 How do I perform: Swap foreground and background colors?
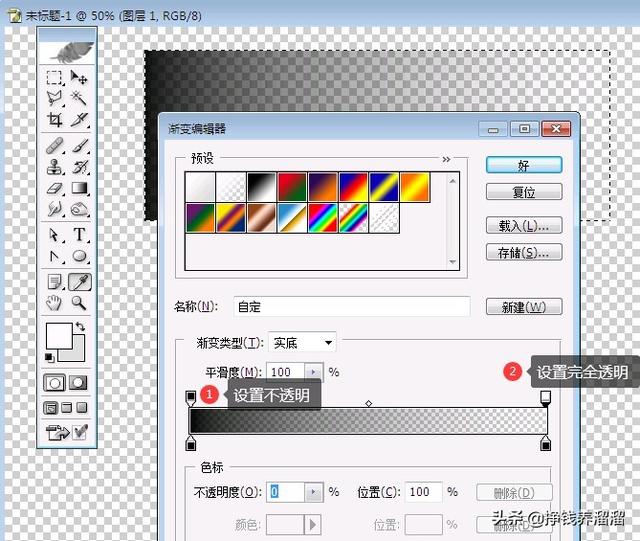click(x=80, y=327)
